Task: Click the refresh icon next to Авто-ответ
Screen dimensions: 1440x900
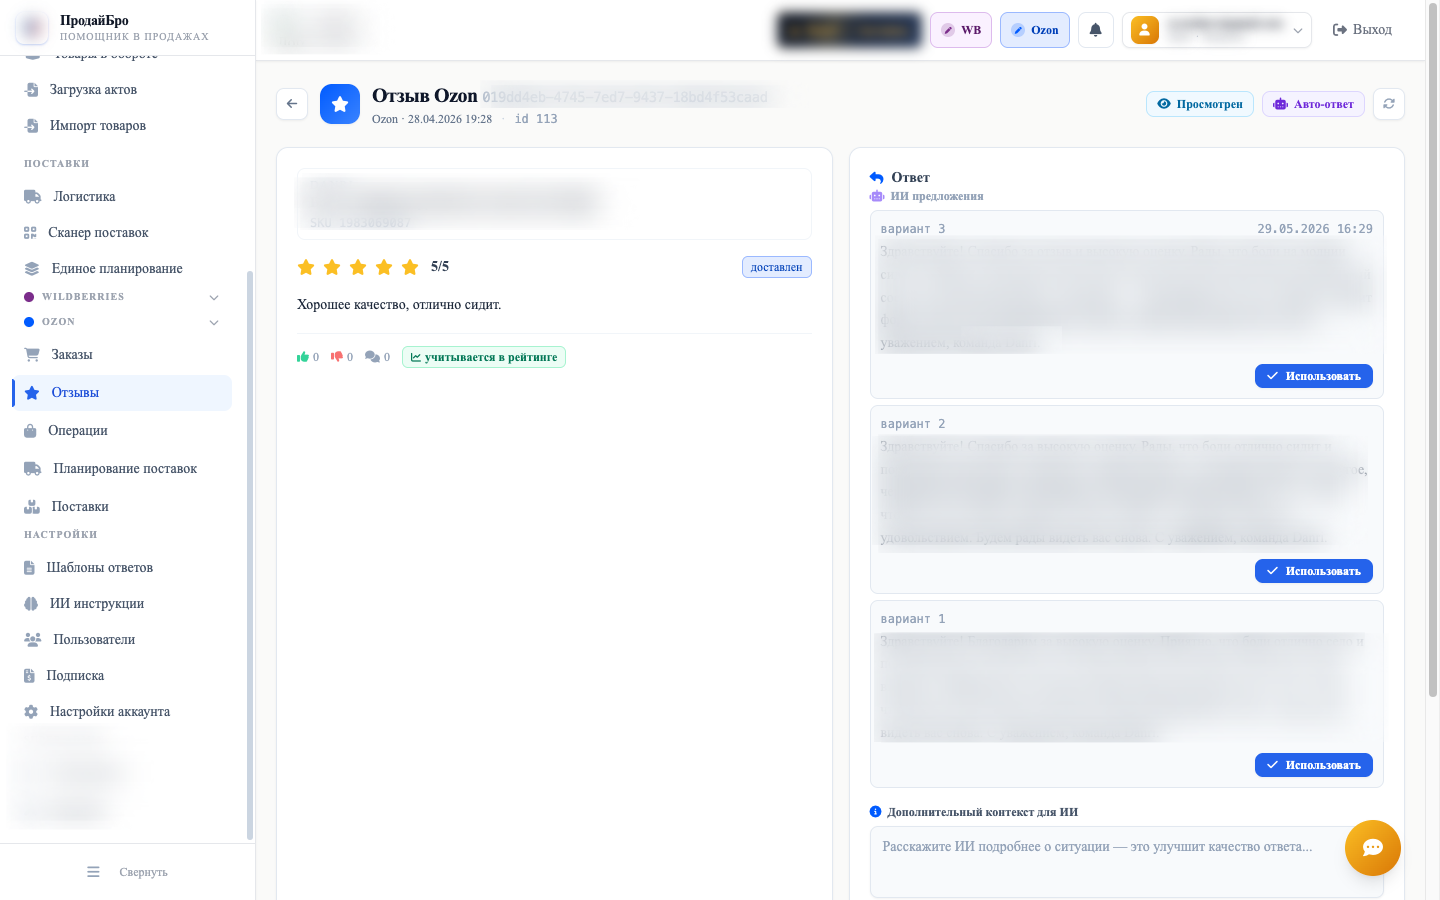Action: click(x=1389, y=104)
